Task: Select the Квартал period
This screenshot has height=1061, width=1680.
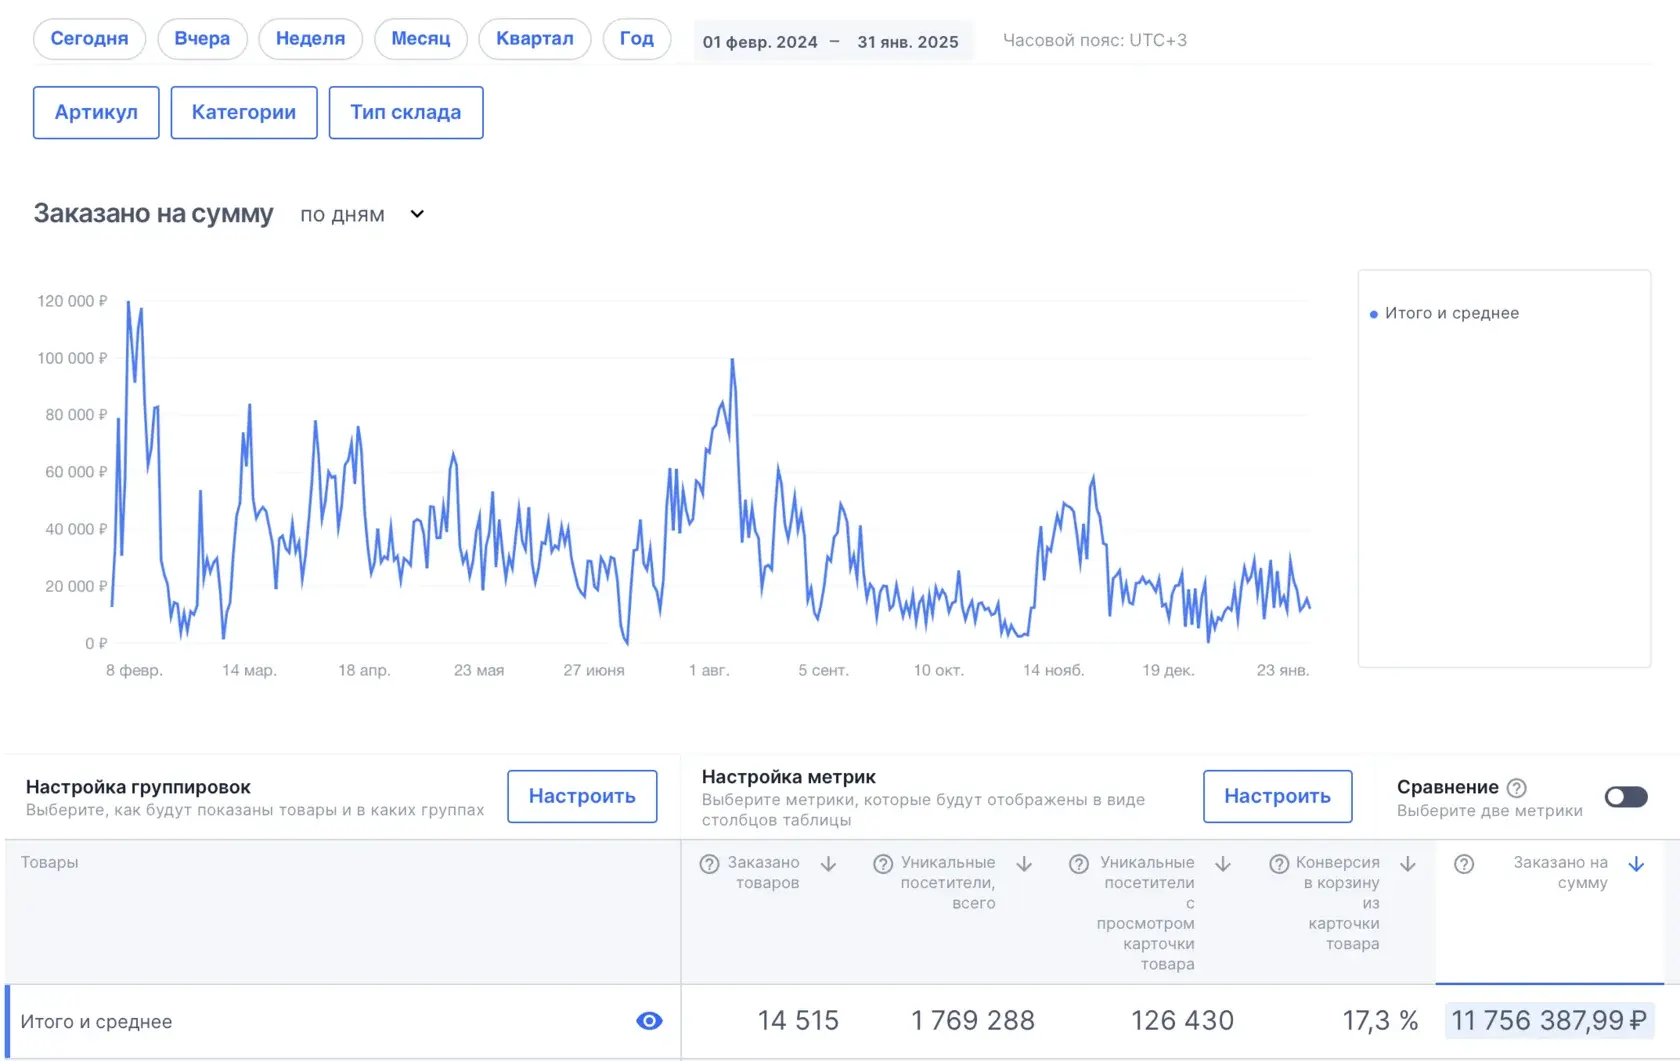Action: [535, 39]
